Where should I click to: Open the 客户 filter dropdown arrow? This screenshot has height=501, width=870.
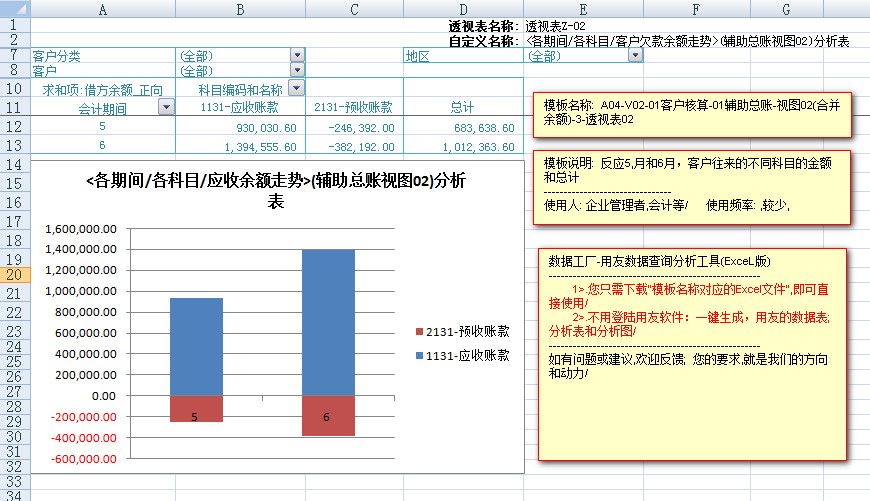(296, 71)
